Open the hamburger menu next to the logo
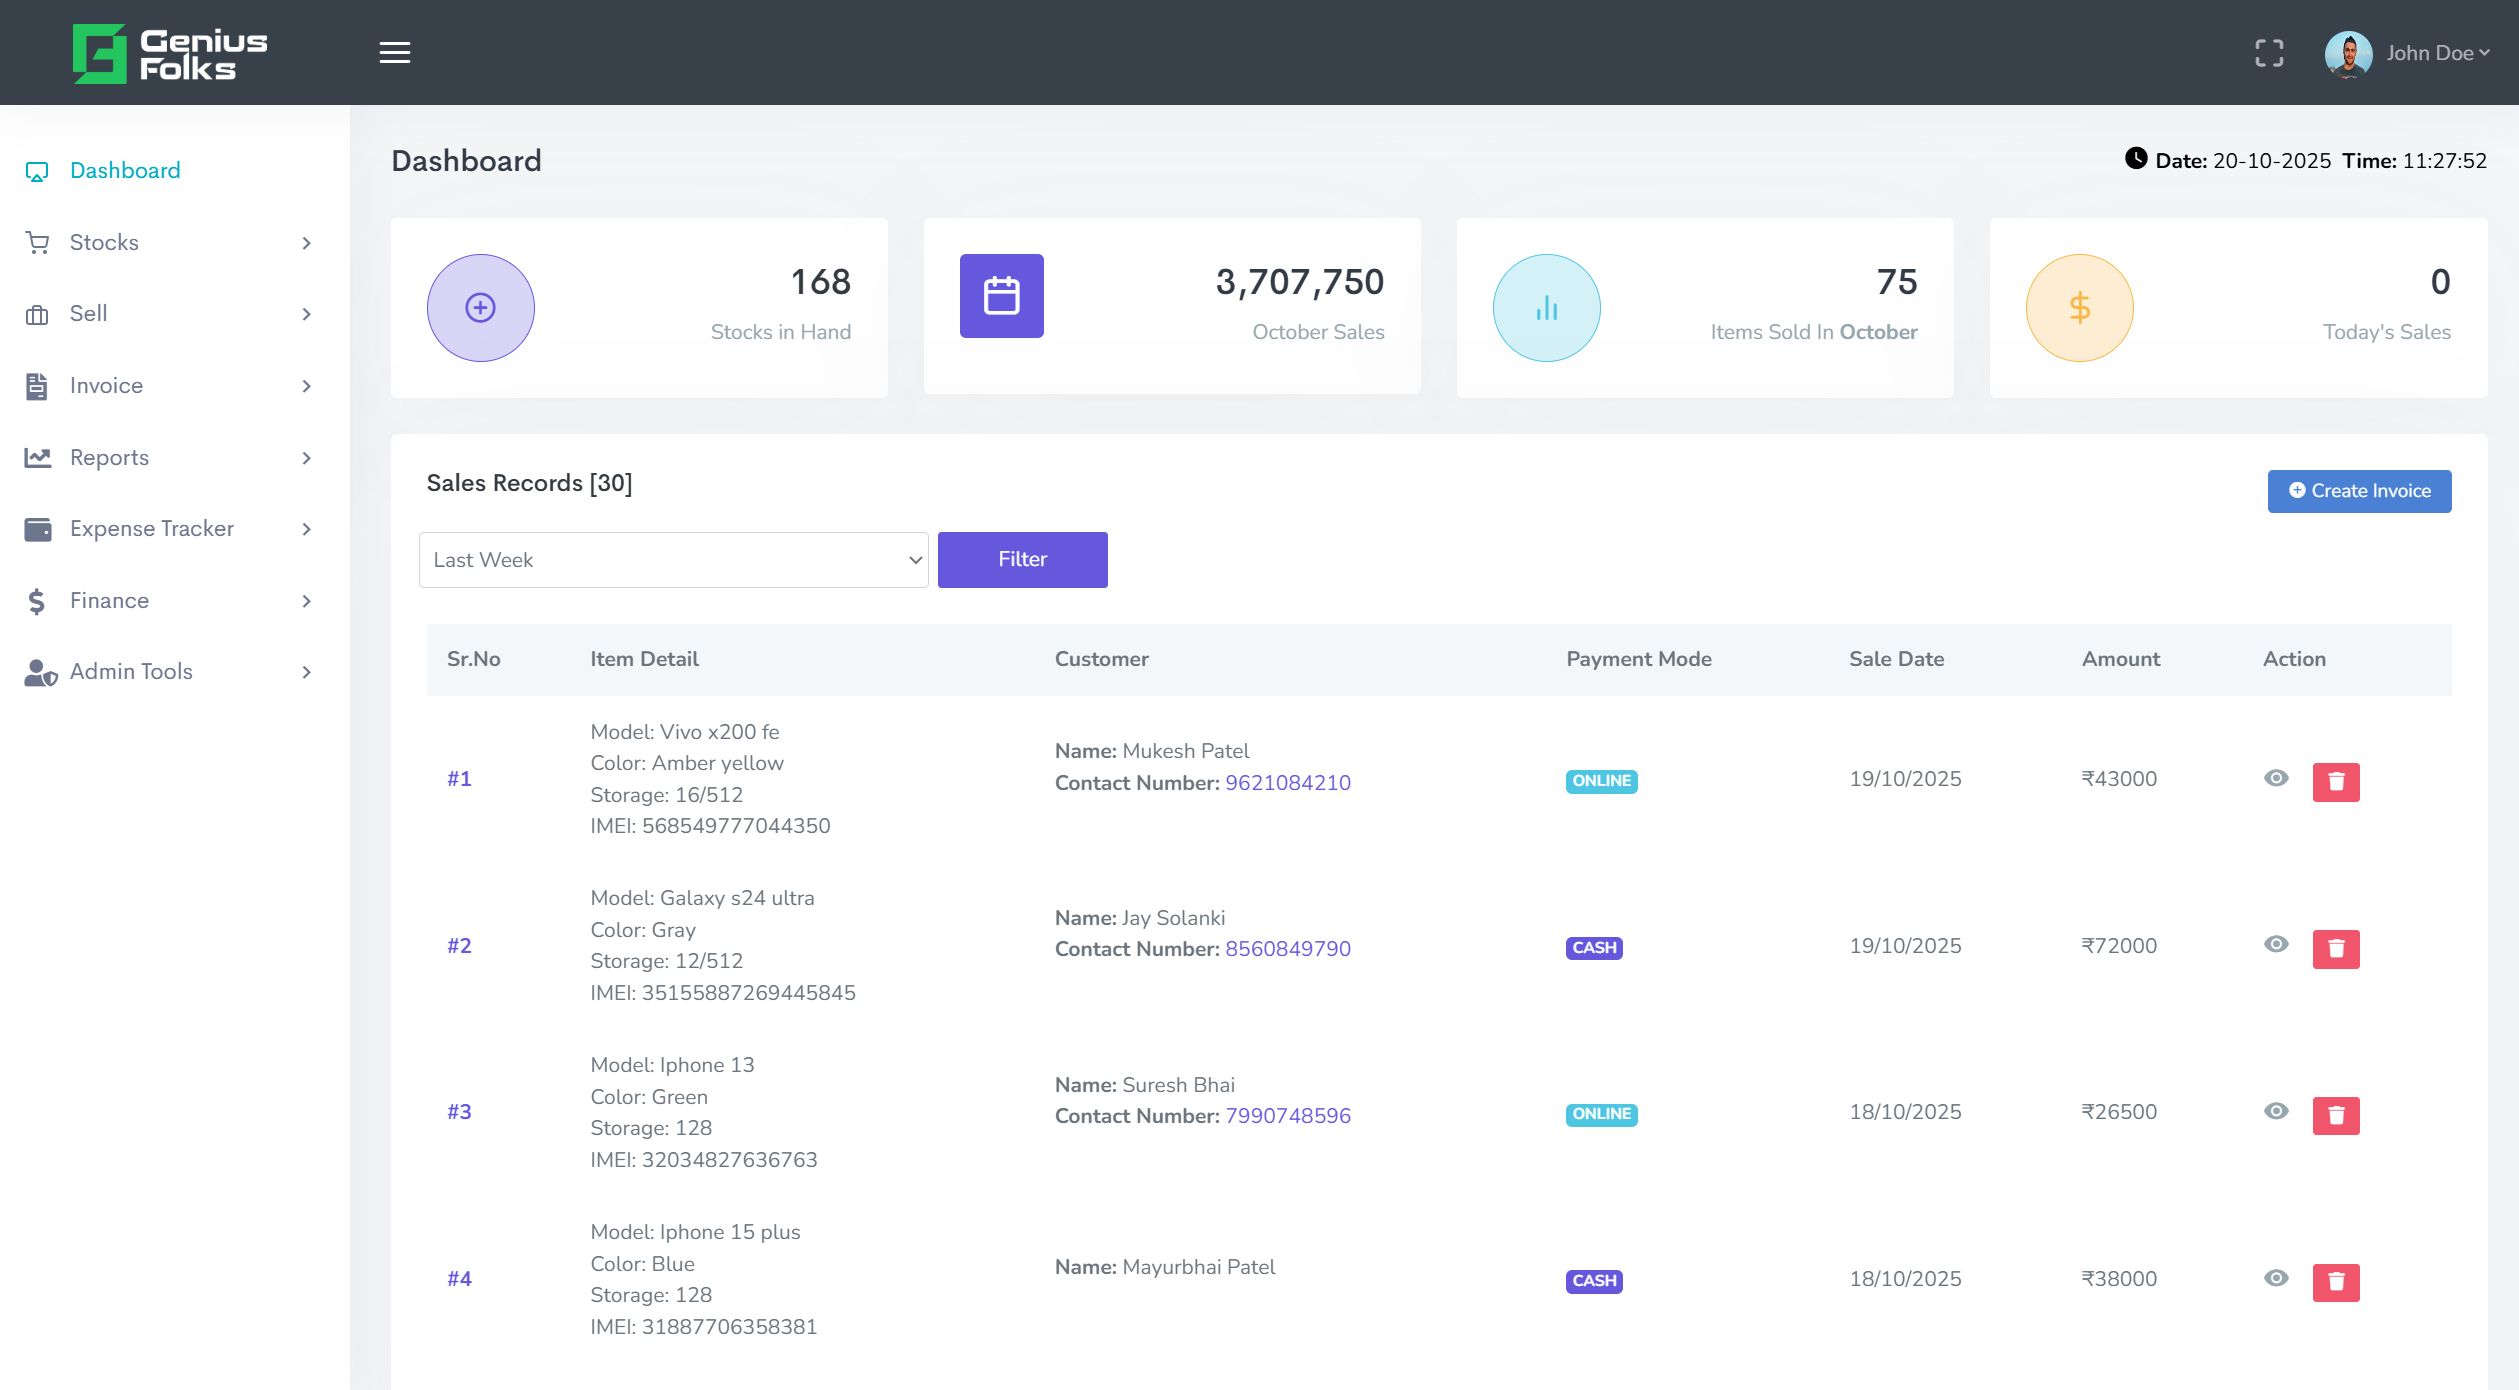This screenshot has width=2519, height=1390. pos(394,52)
